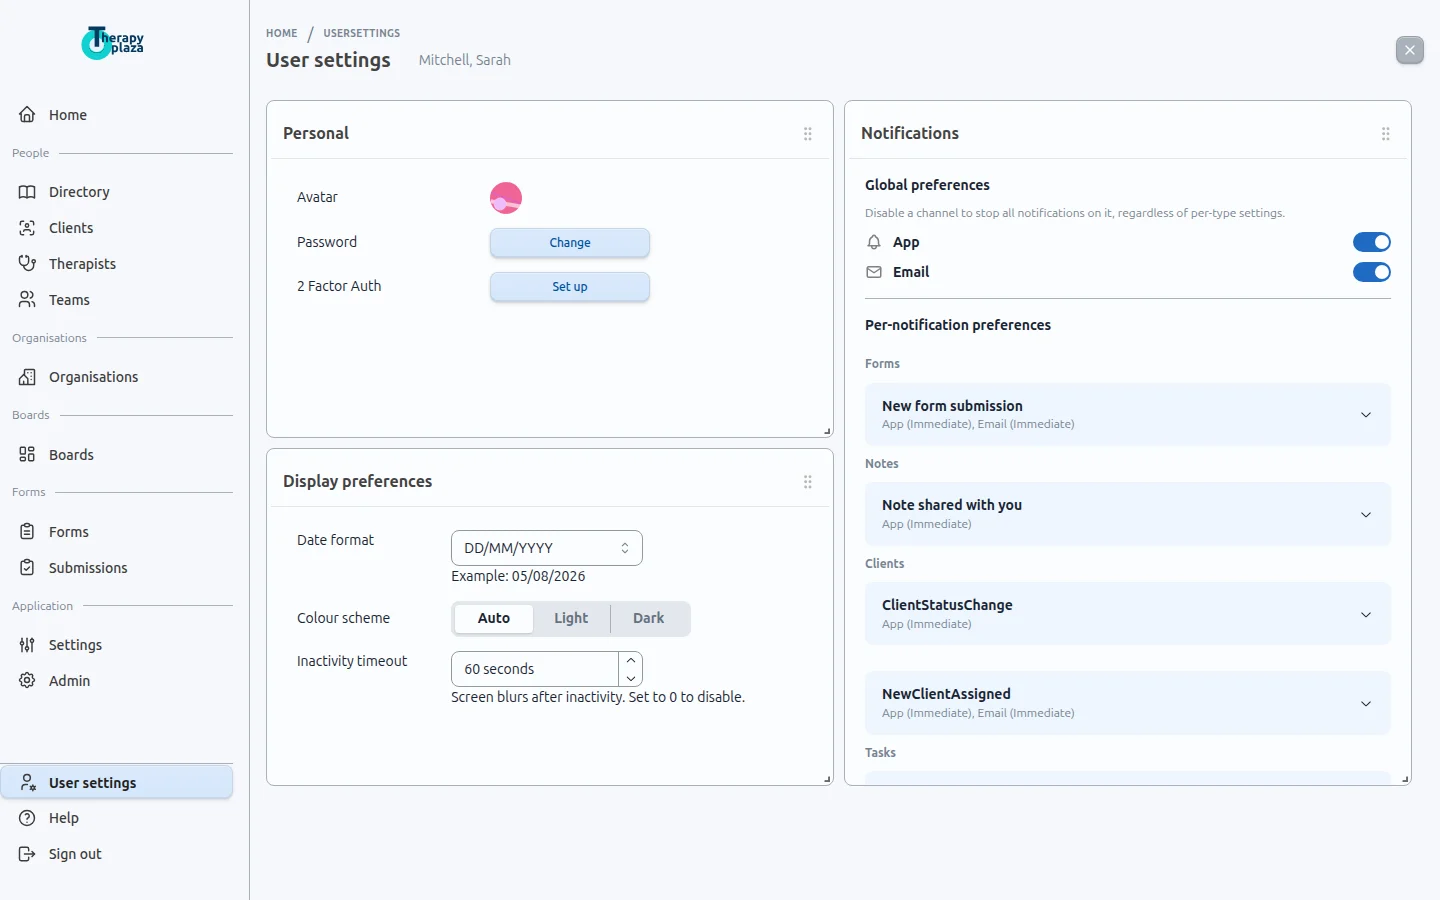The image size is (1440, 900).
Task: Open the Date format dropdown
Action: click(547, 548)
